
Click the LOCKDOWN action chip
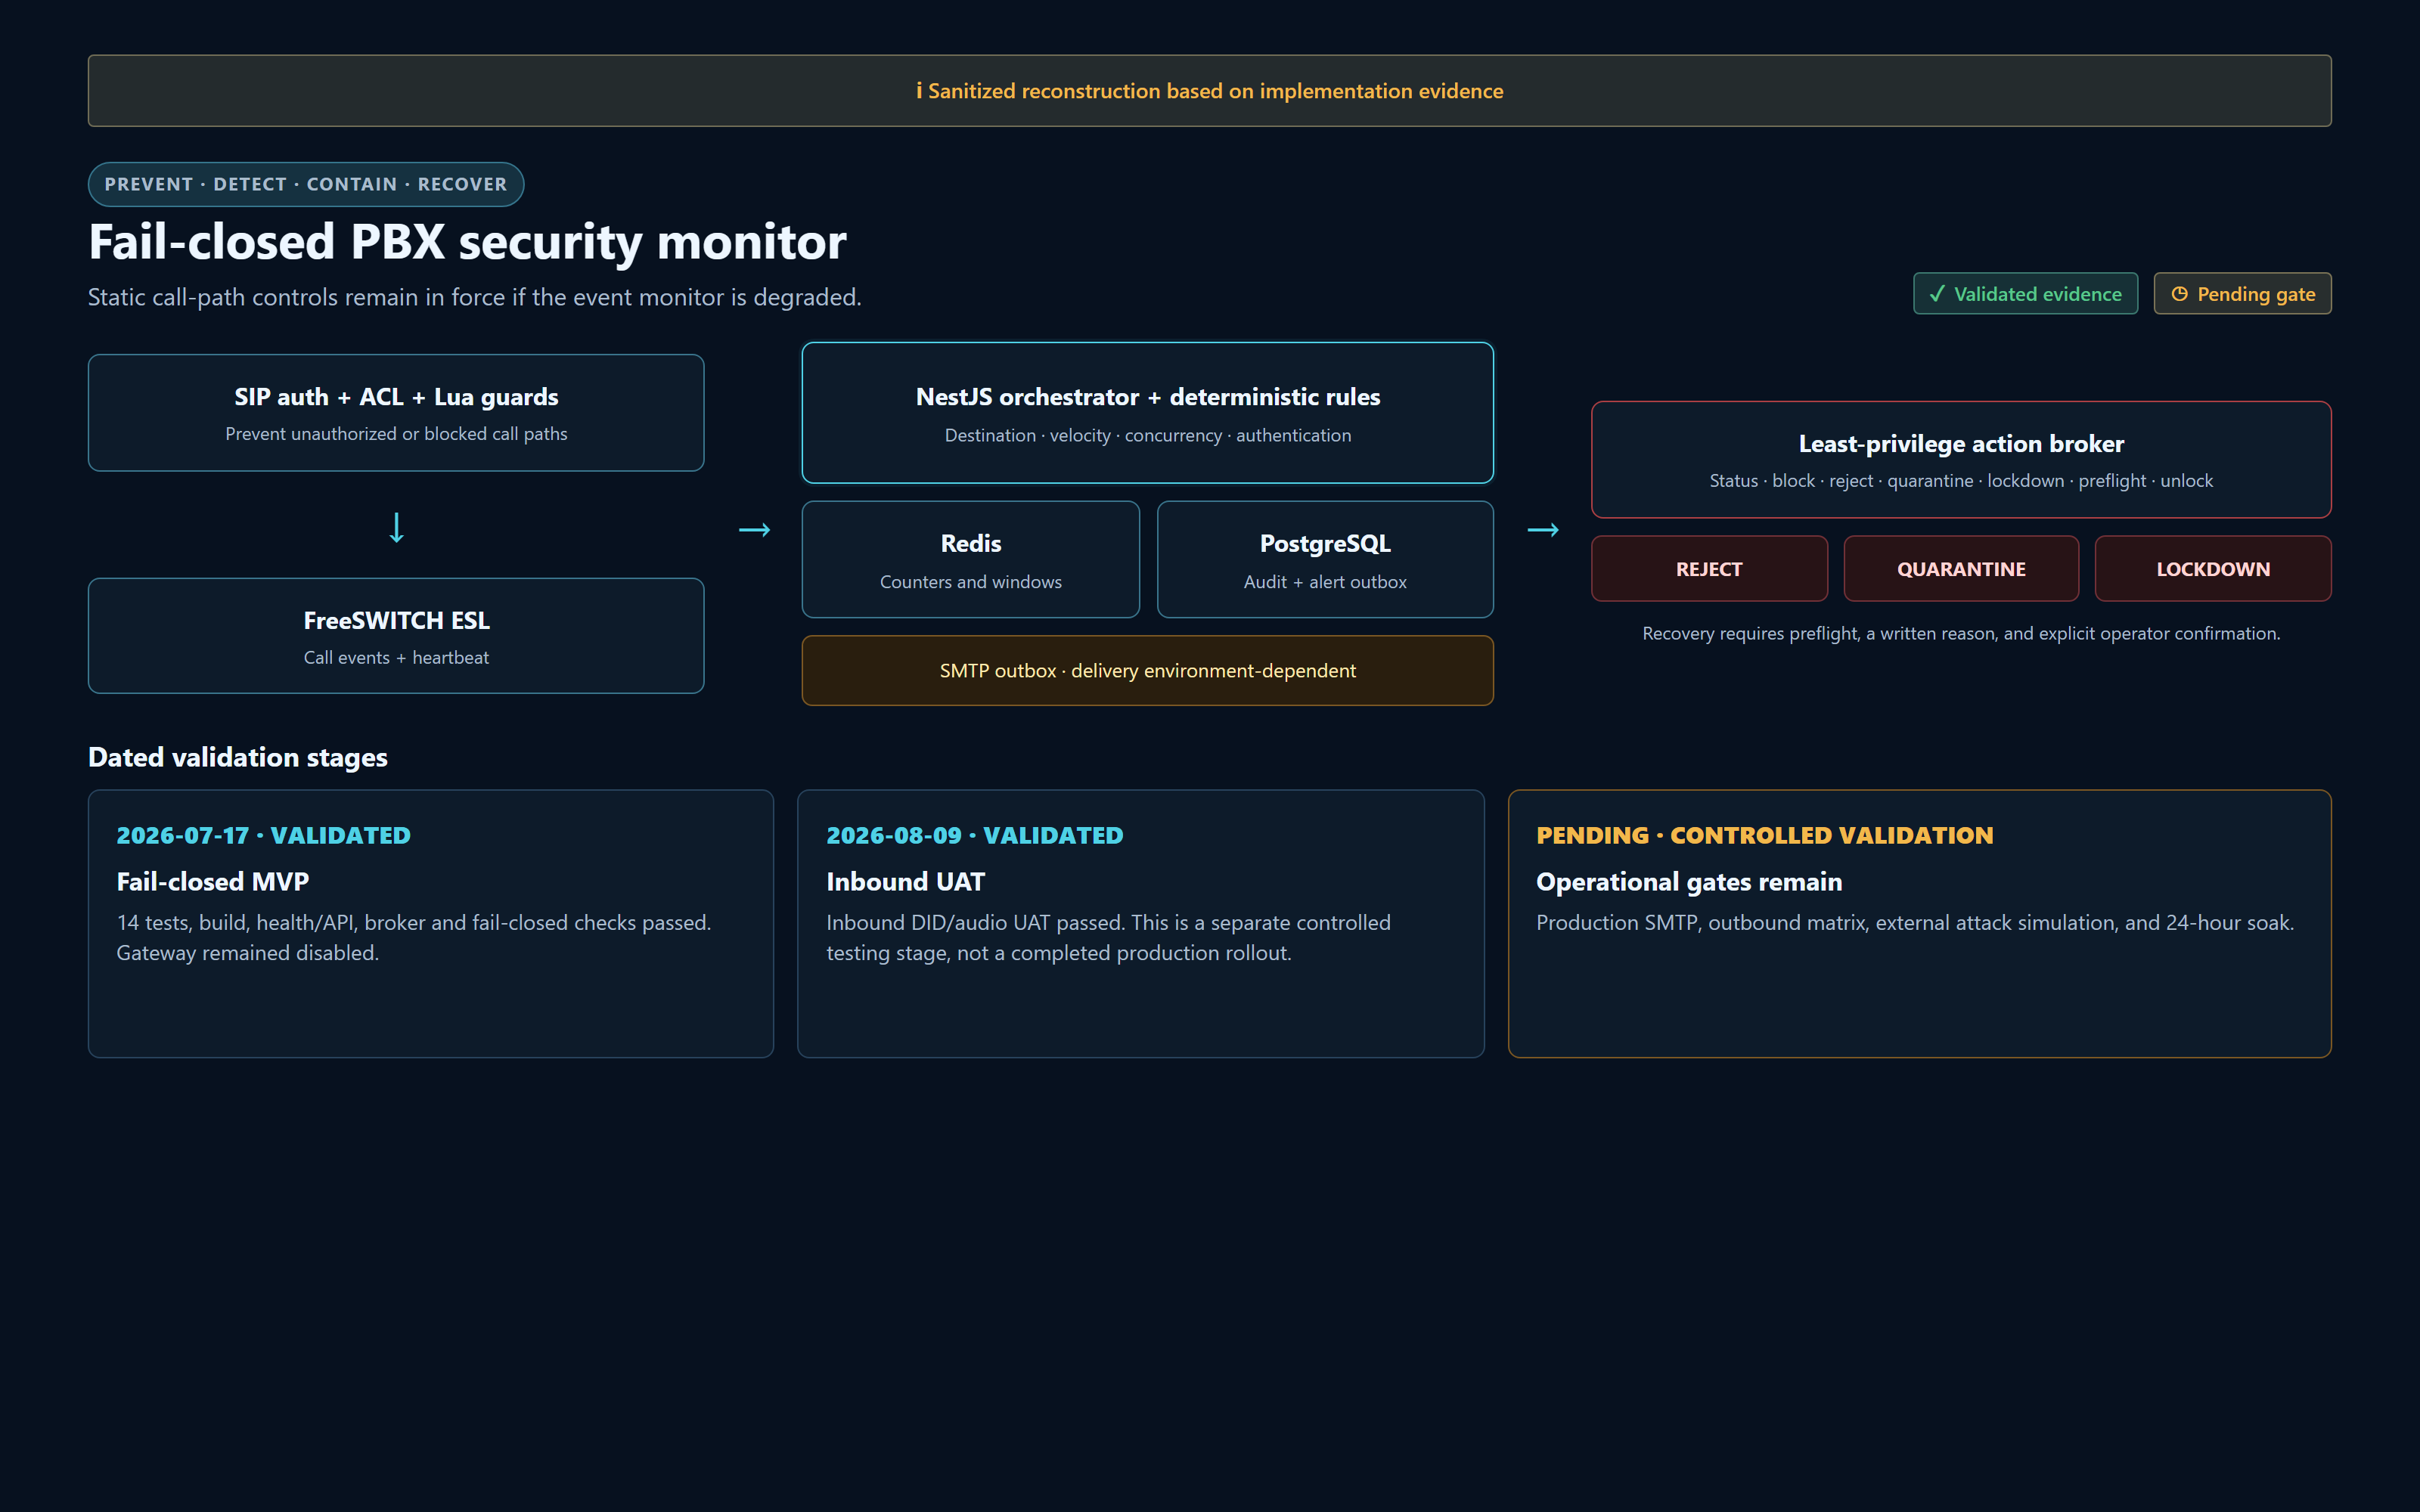pos(2213,569)
